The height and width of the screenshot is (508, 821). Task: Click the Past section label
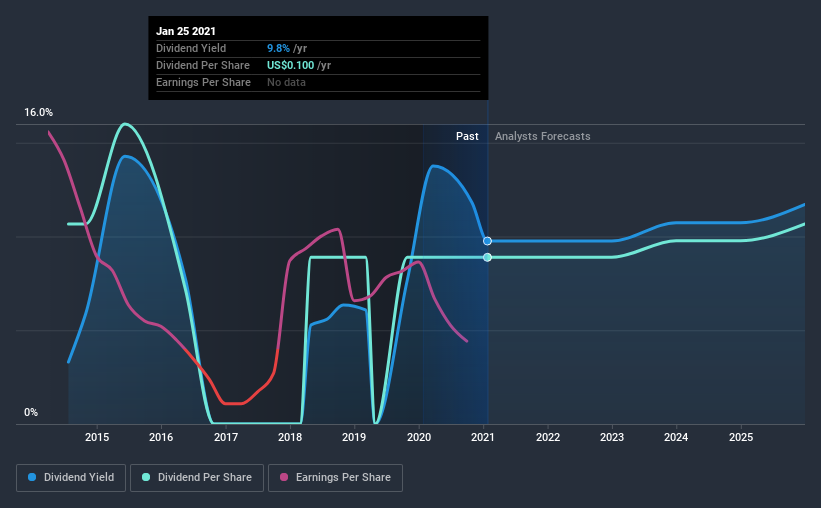click(467, 136)
